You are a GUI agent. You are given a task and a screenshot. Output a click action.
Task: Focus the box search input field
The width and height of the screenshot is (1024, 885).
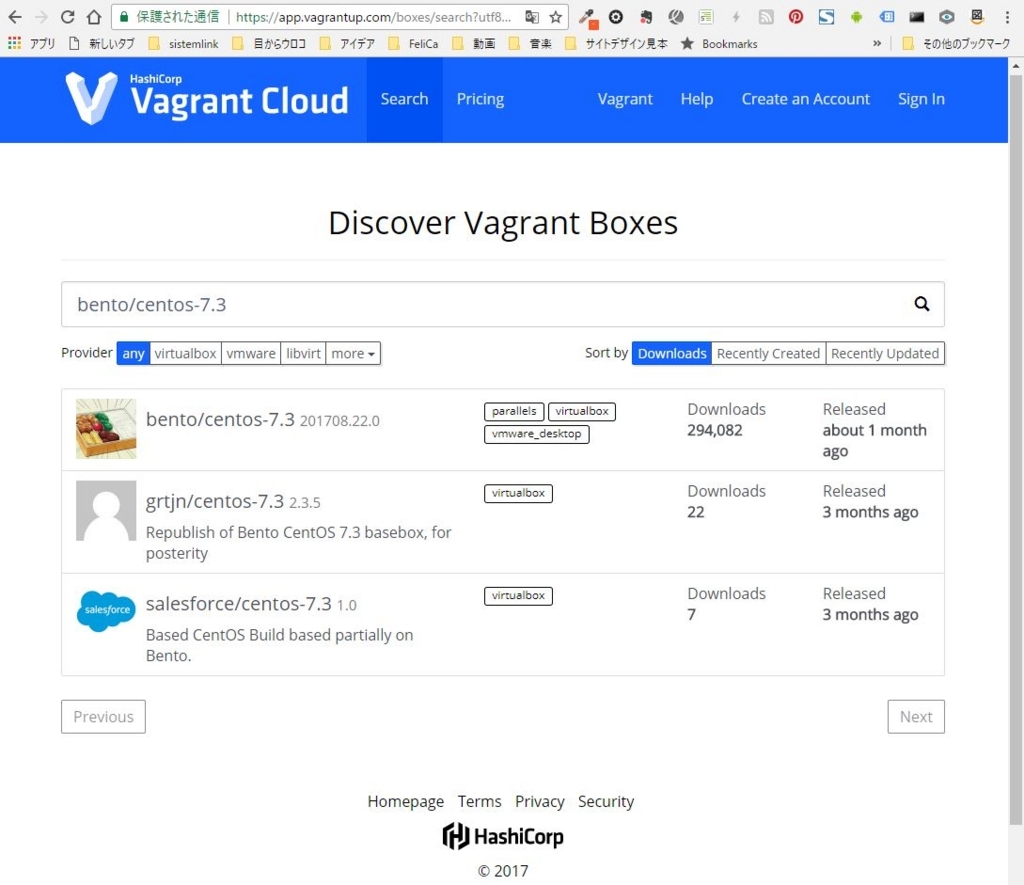[x=503, y=304]
